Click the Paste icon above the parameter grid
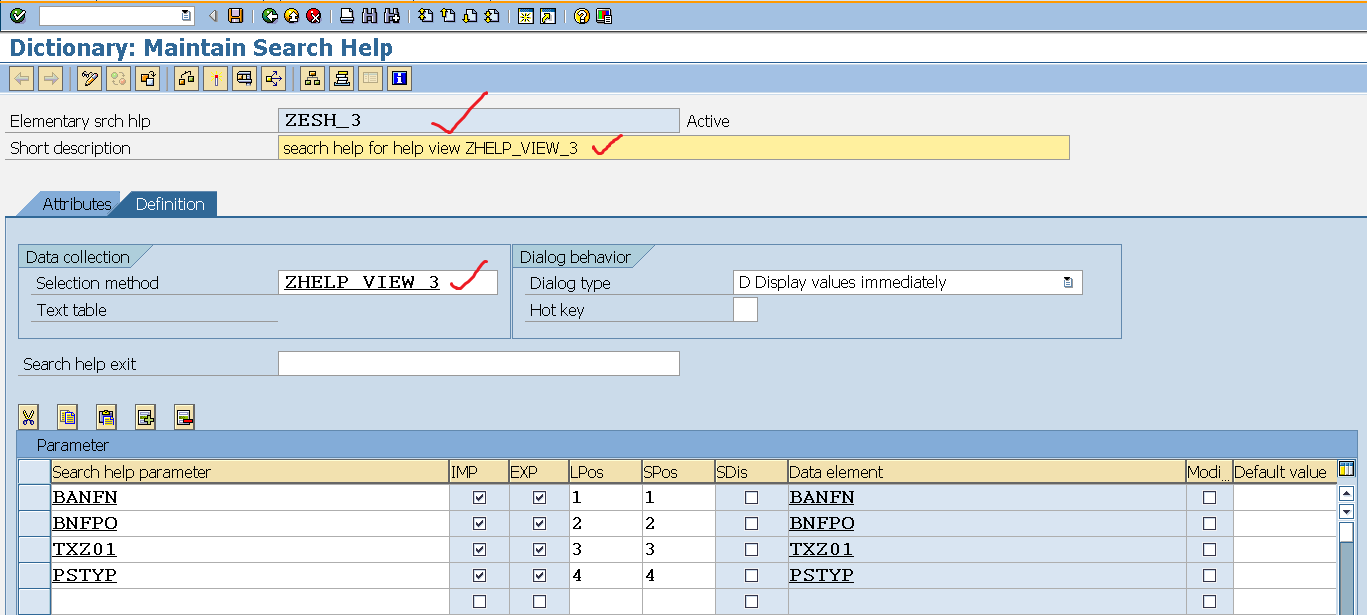 [x=105, y=417]
